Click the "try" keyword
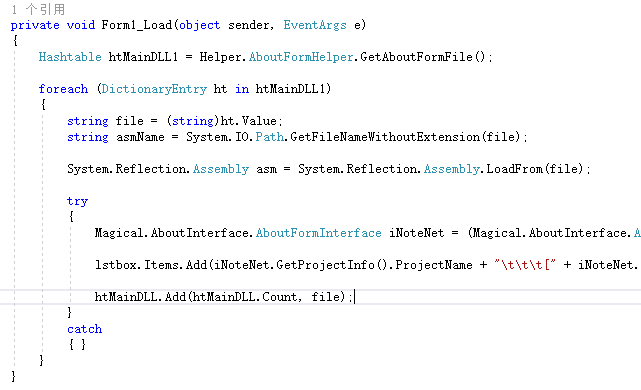Viewport: 641px width, 390px height. pyautogui.click(x=77, y=201)
